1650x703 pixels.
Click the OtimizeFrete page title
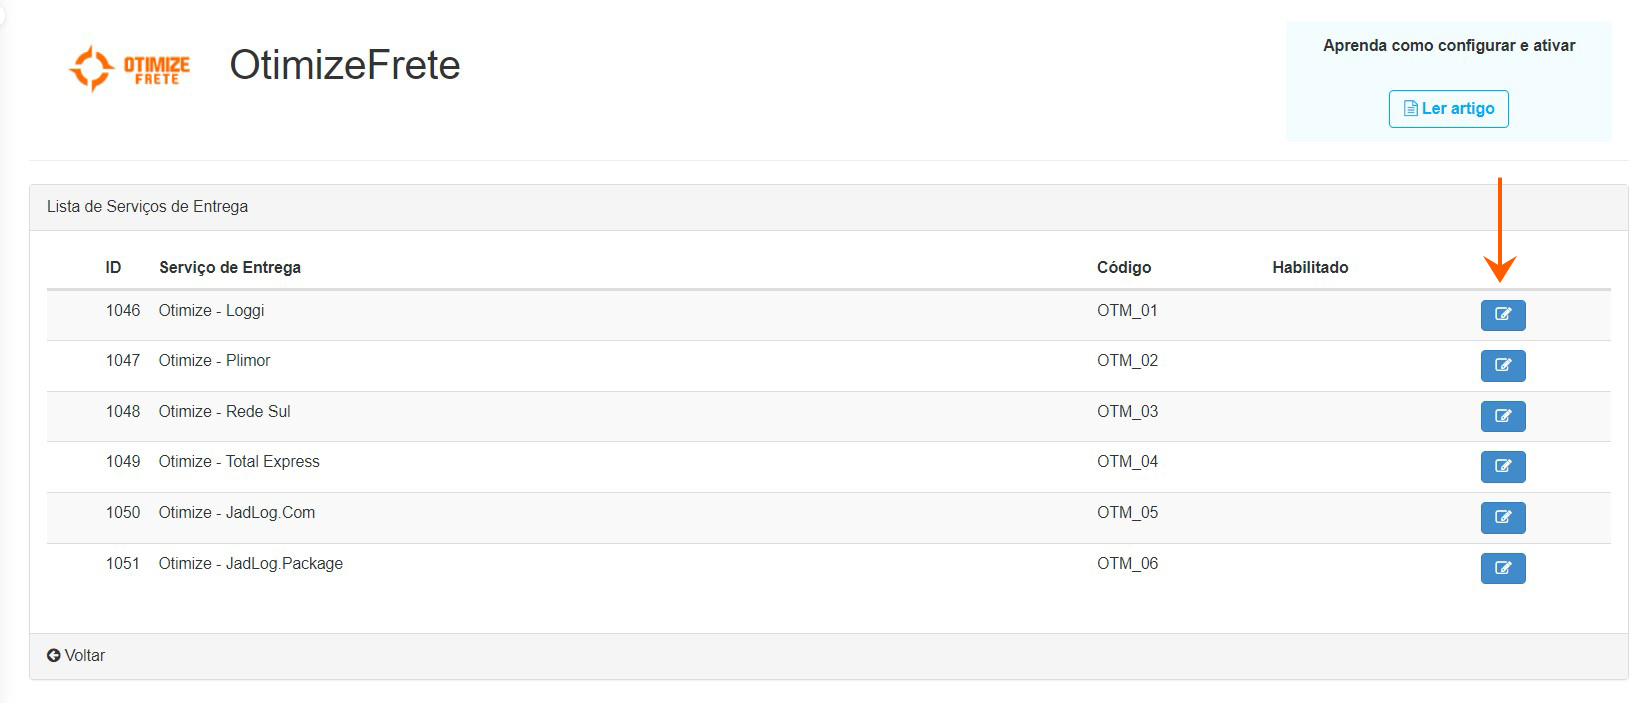coord(344,66)
